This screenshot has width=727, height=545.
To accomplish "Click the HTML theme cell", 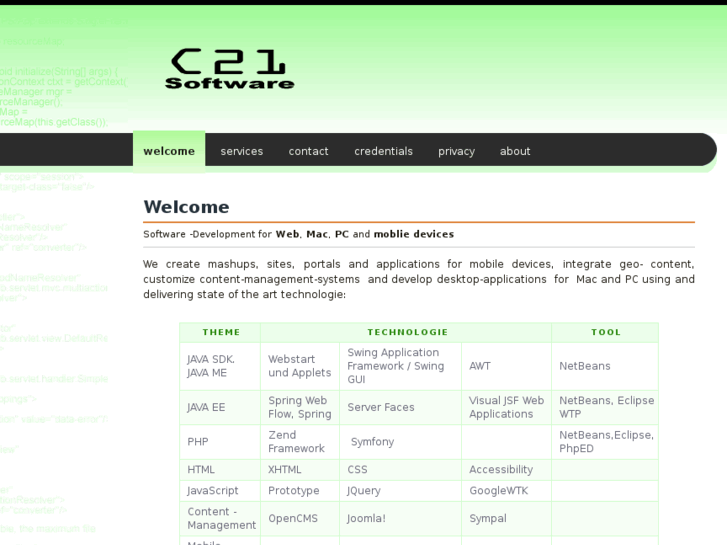I will pos(220,470).
